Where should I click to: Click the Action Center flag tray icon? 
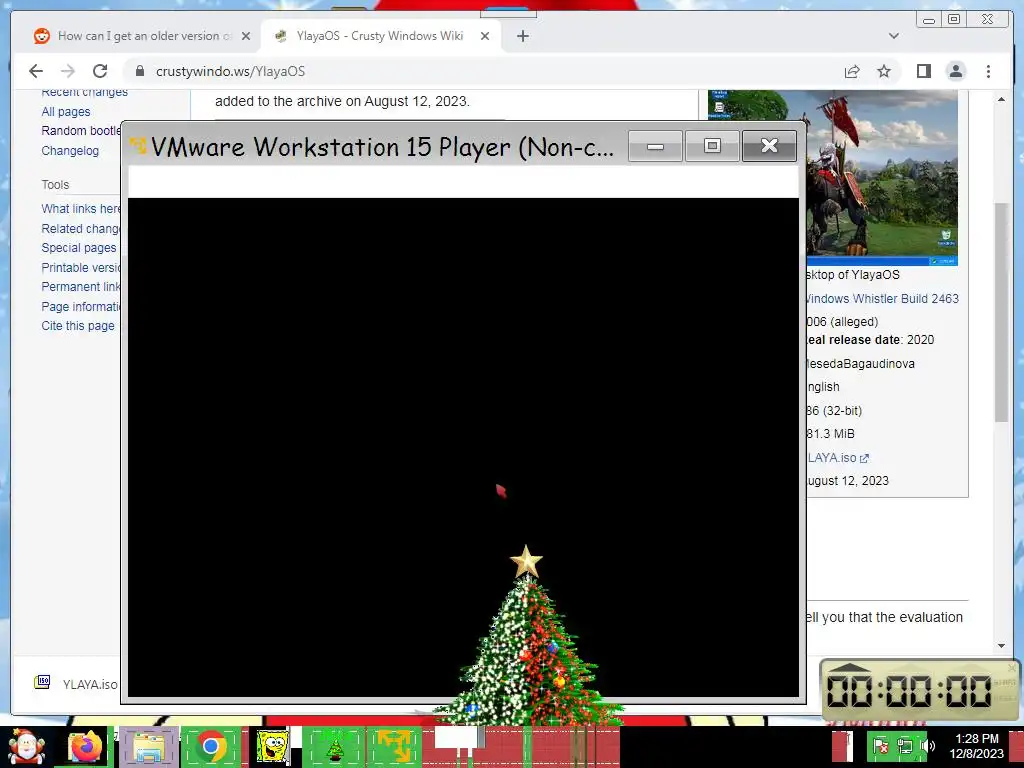point(880,746)
